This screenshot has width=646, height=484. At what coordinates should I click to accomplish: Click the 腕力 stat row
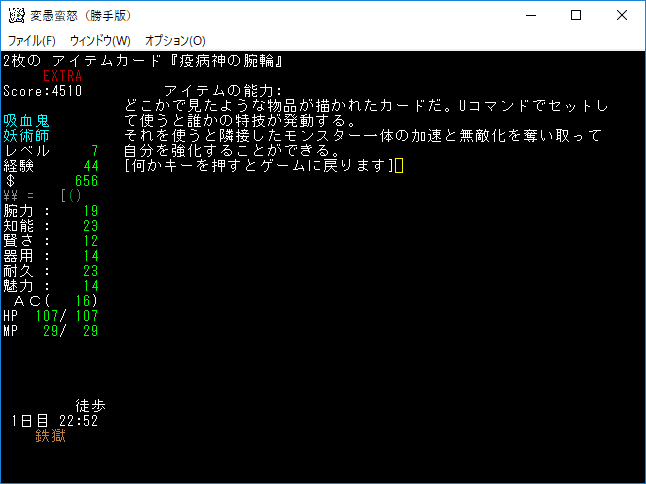click(x=50, y=211)
